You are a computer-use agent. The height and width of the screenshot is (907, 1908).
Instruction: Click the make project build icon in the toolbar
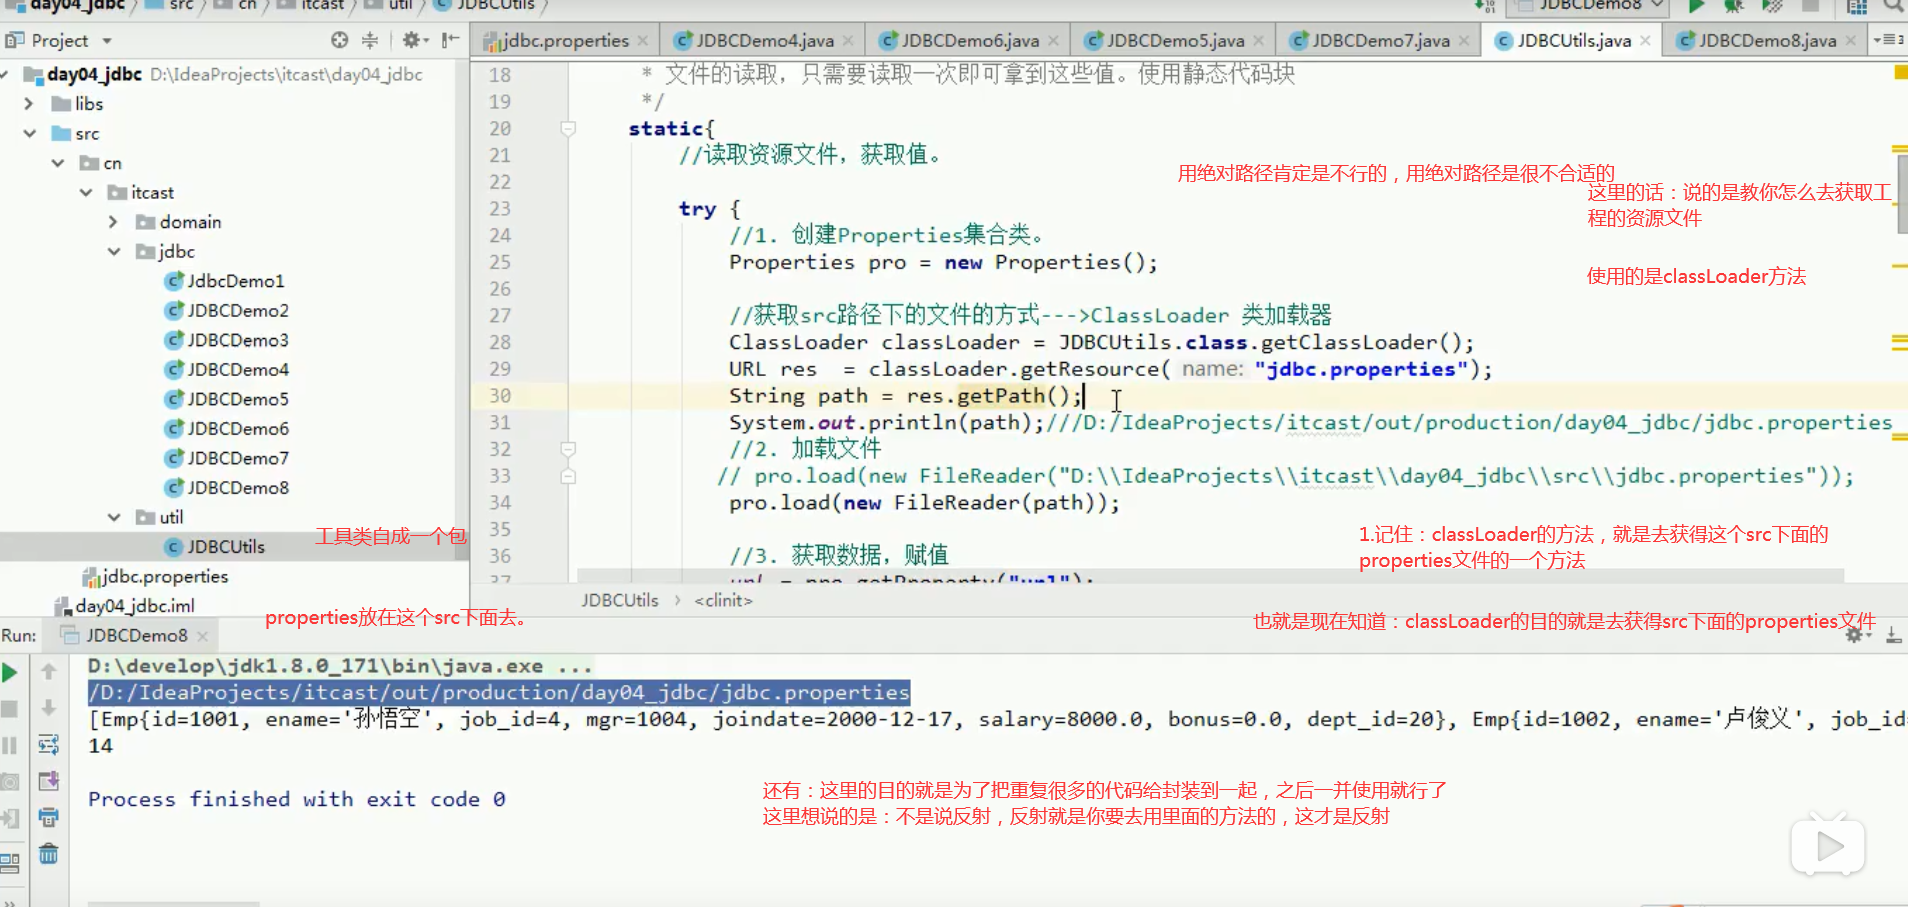tap(1484, 6)
